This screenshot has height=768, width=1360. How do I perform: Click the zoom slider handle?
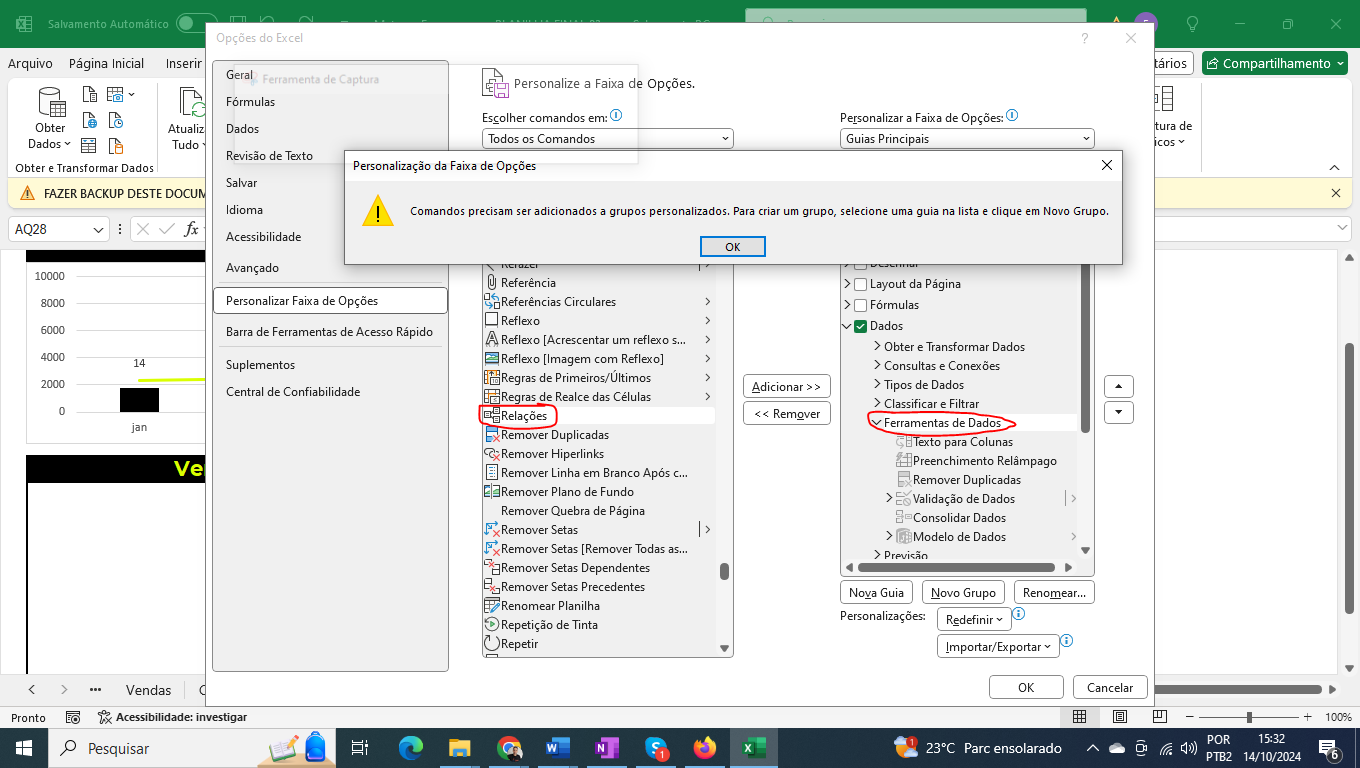[x=1249, y=717]
